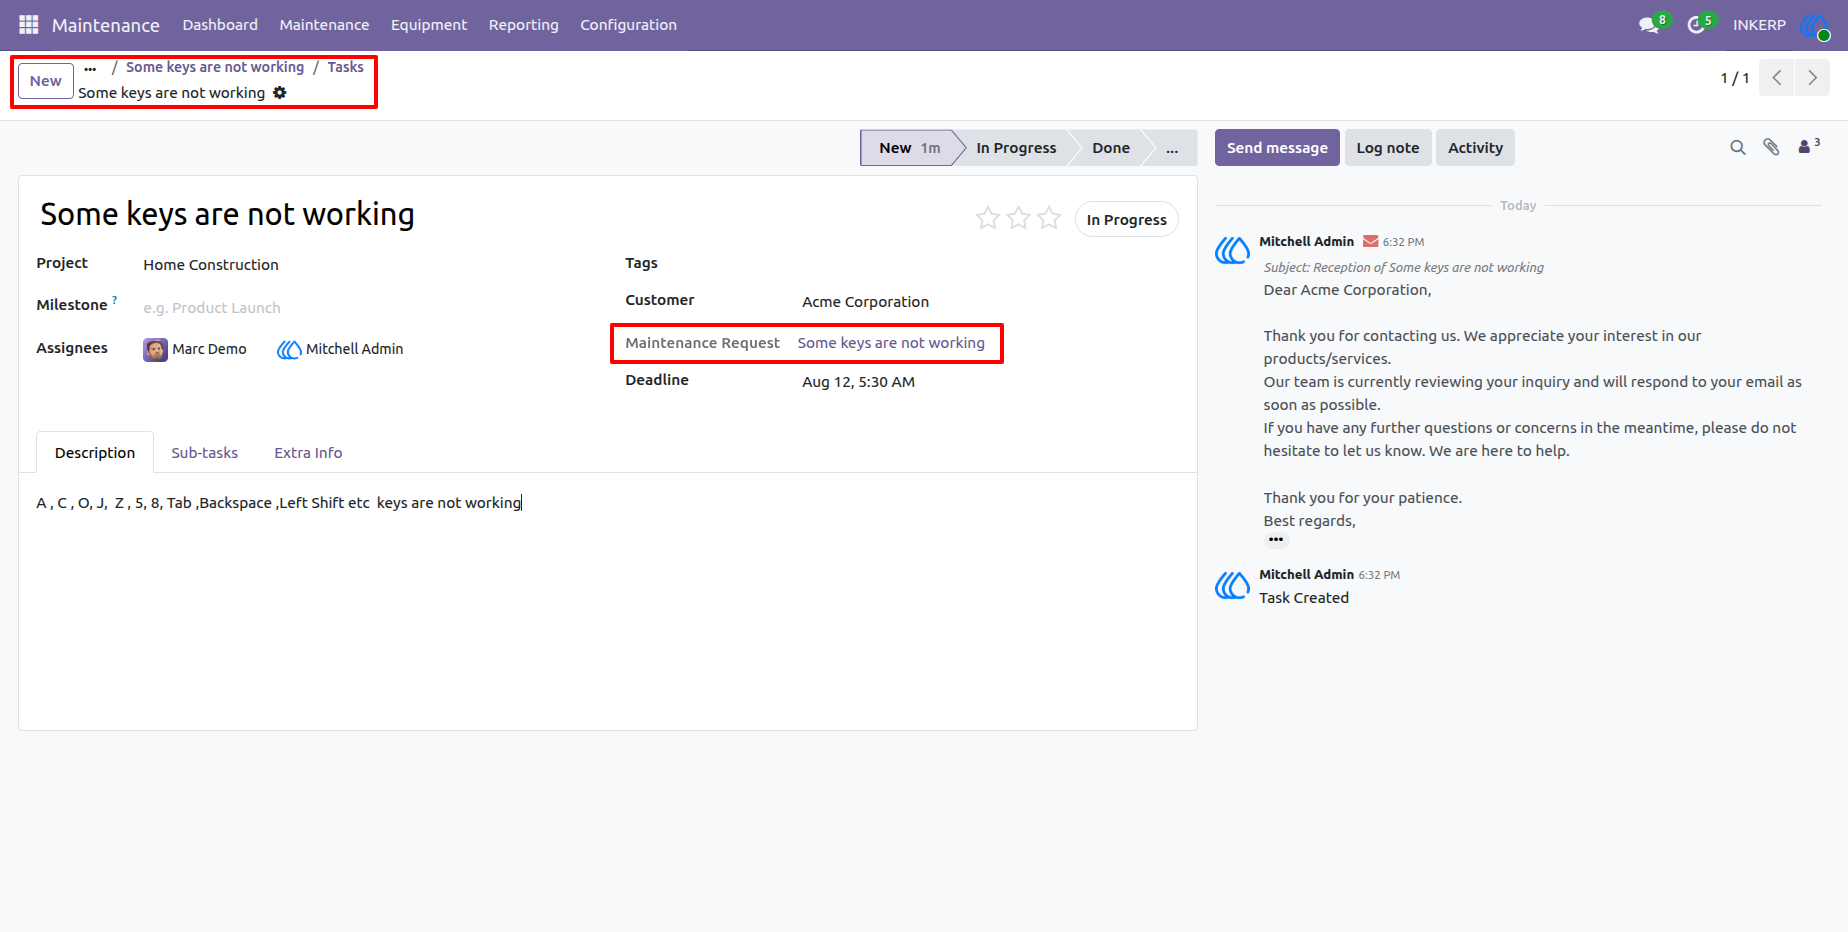Show followers icon with count 3
The height and width of the screenshot is (932, 1848).
(x=1809, y=146)
